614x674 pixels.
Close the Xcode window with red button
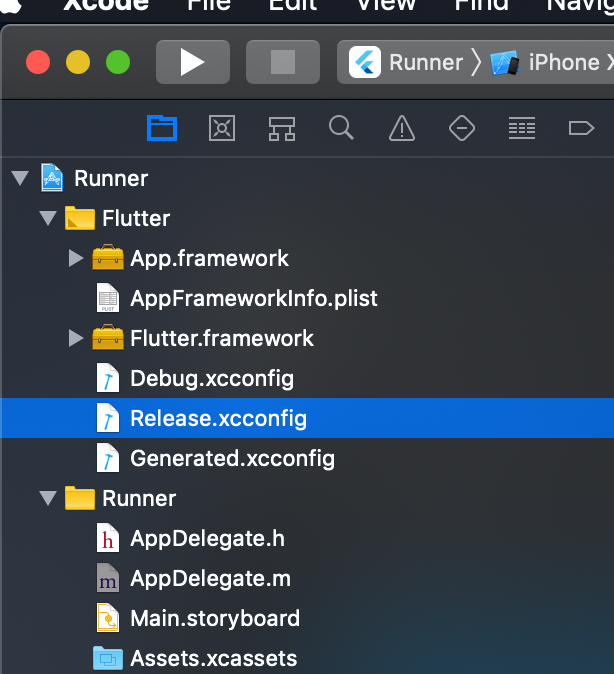pyautogui.click(x=38, y=62)
